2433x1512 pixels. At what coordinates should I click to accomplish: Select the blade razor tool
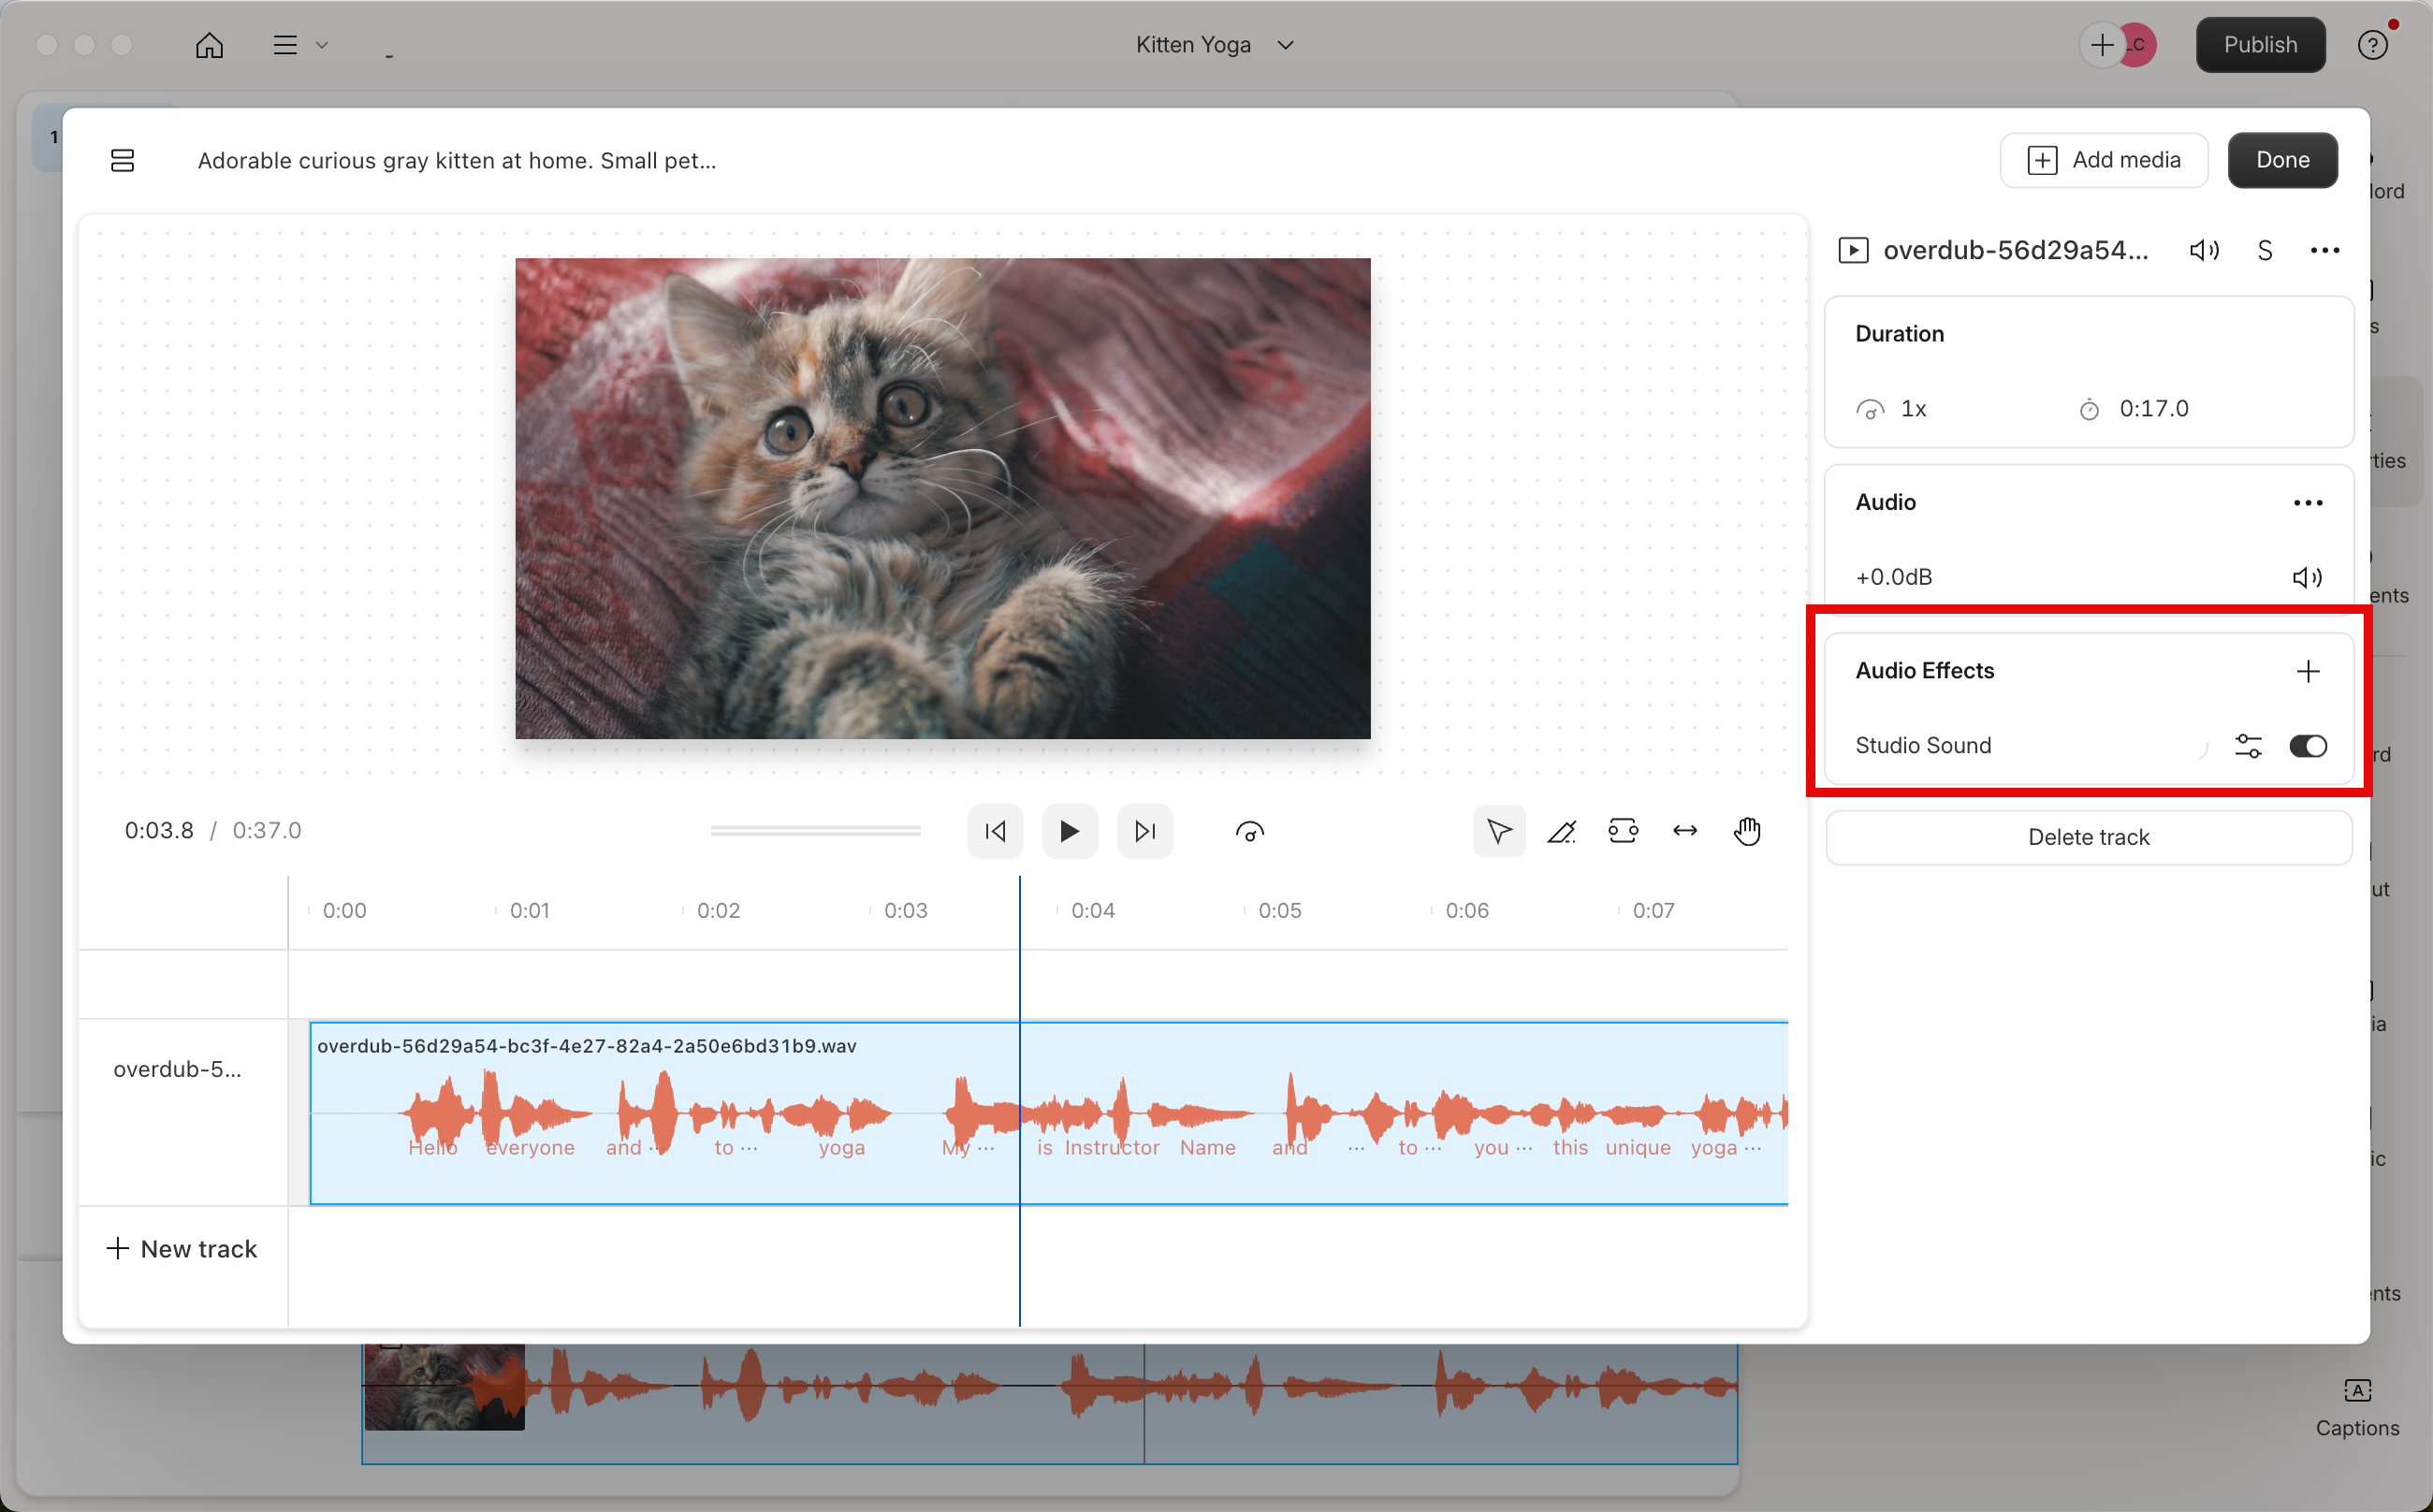(x=1561, y=831)
